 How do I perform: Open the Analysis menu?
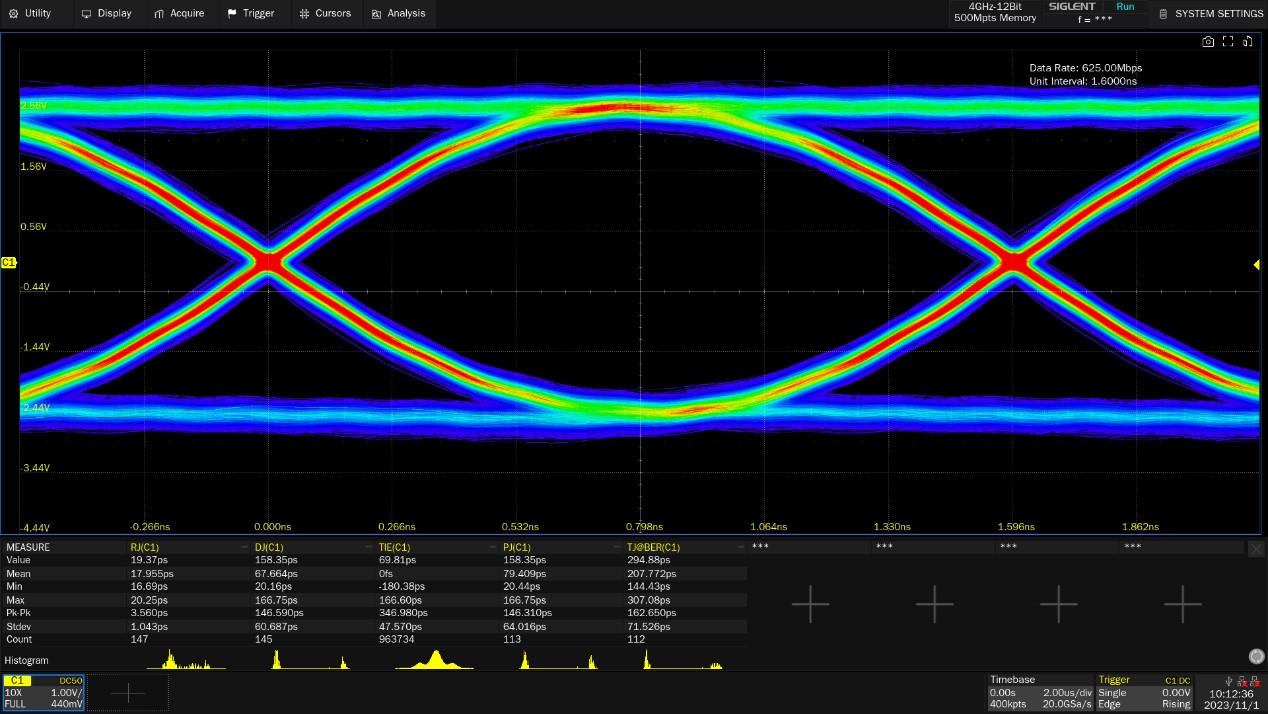(x=398, y=13)
